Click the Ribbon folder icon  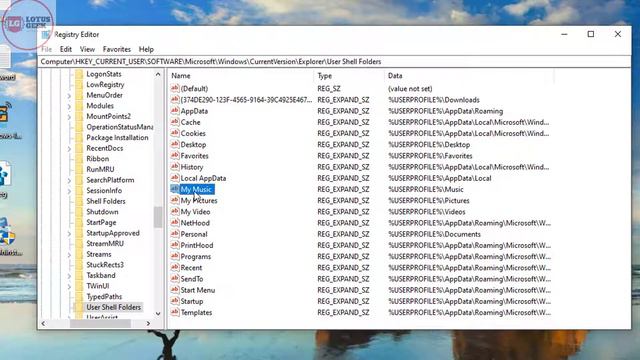tap(79, 159)
